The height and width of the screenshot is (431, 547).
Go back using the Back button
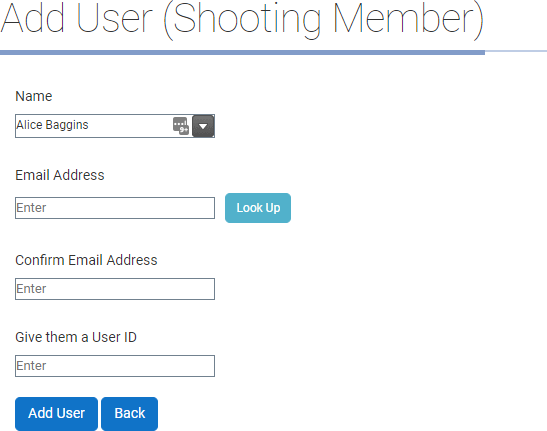coord(129,414)
